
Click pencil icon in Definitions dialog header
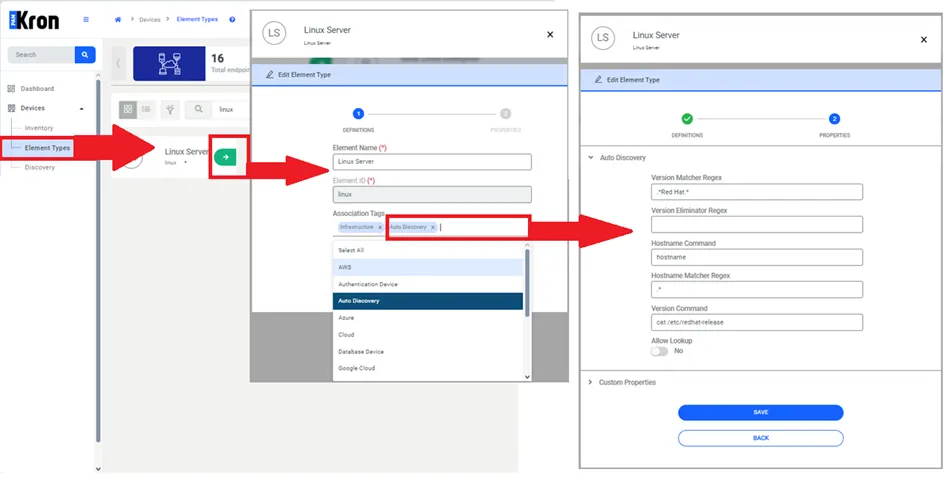tap(269, 75)
